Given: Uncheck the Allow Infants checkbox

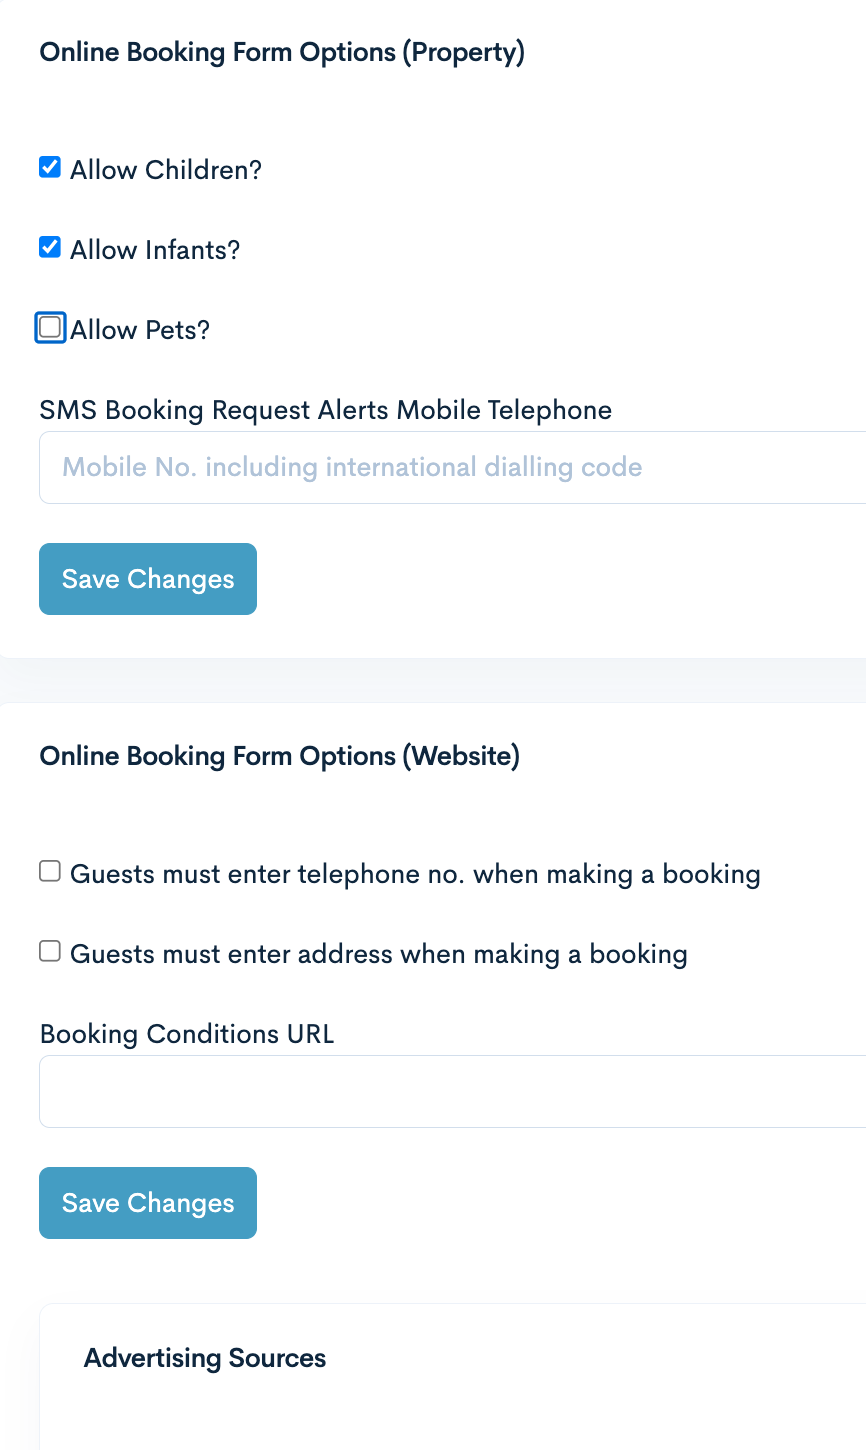Looking at the screenshot, I should [50, 247].
